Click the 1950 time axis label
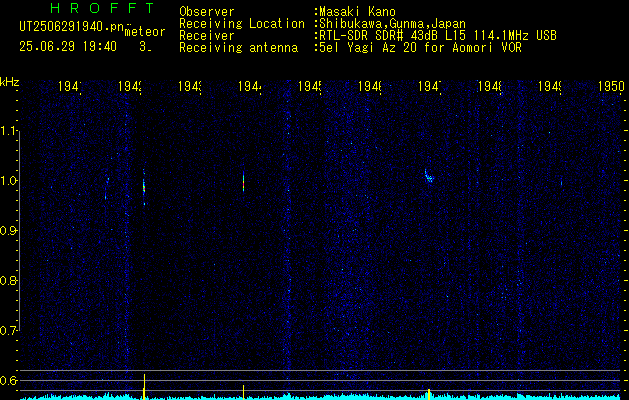This screenshot has height=400, width=629. click(x=611, y=86)
